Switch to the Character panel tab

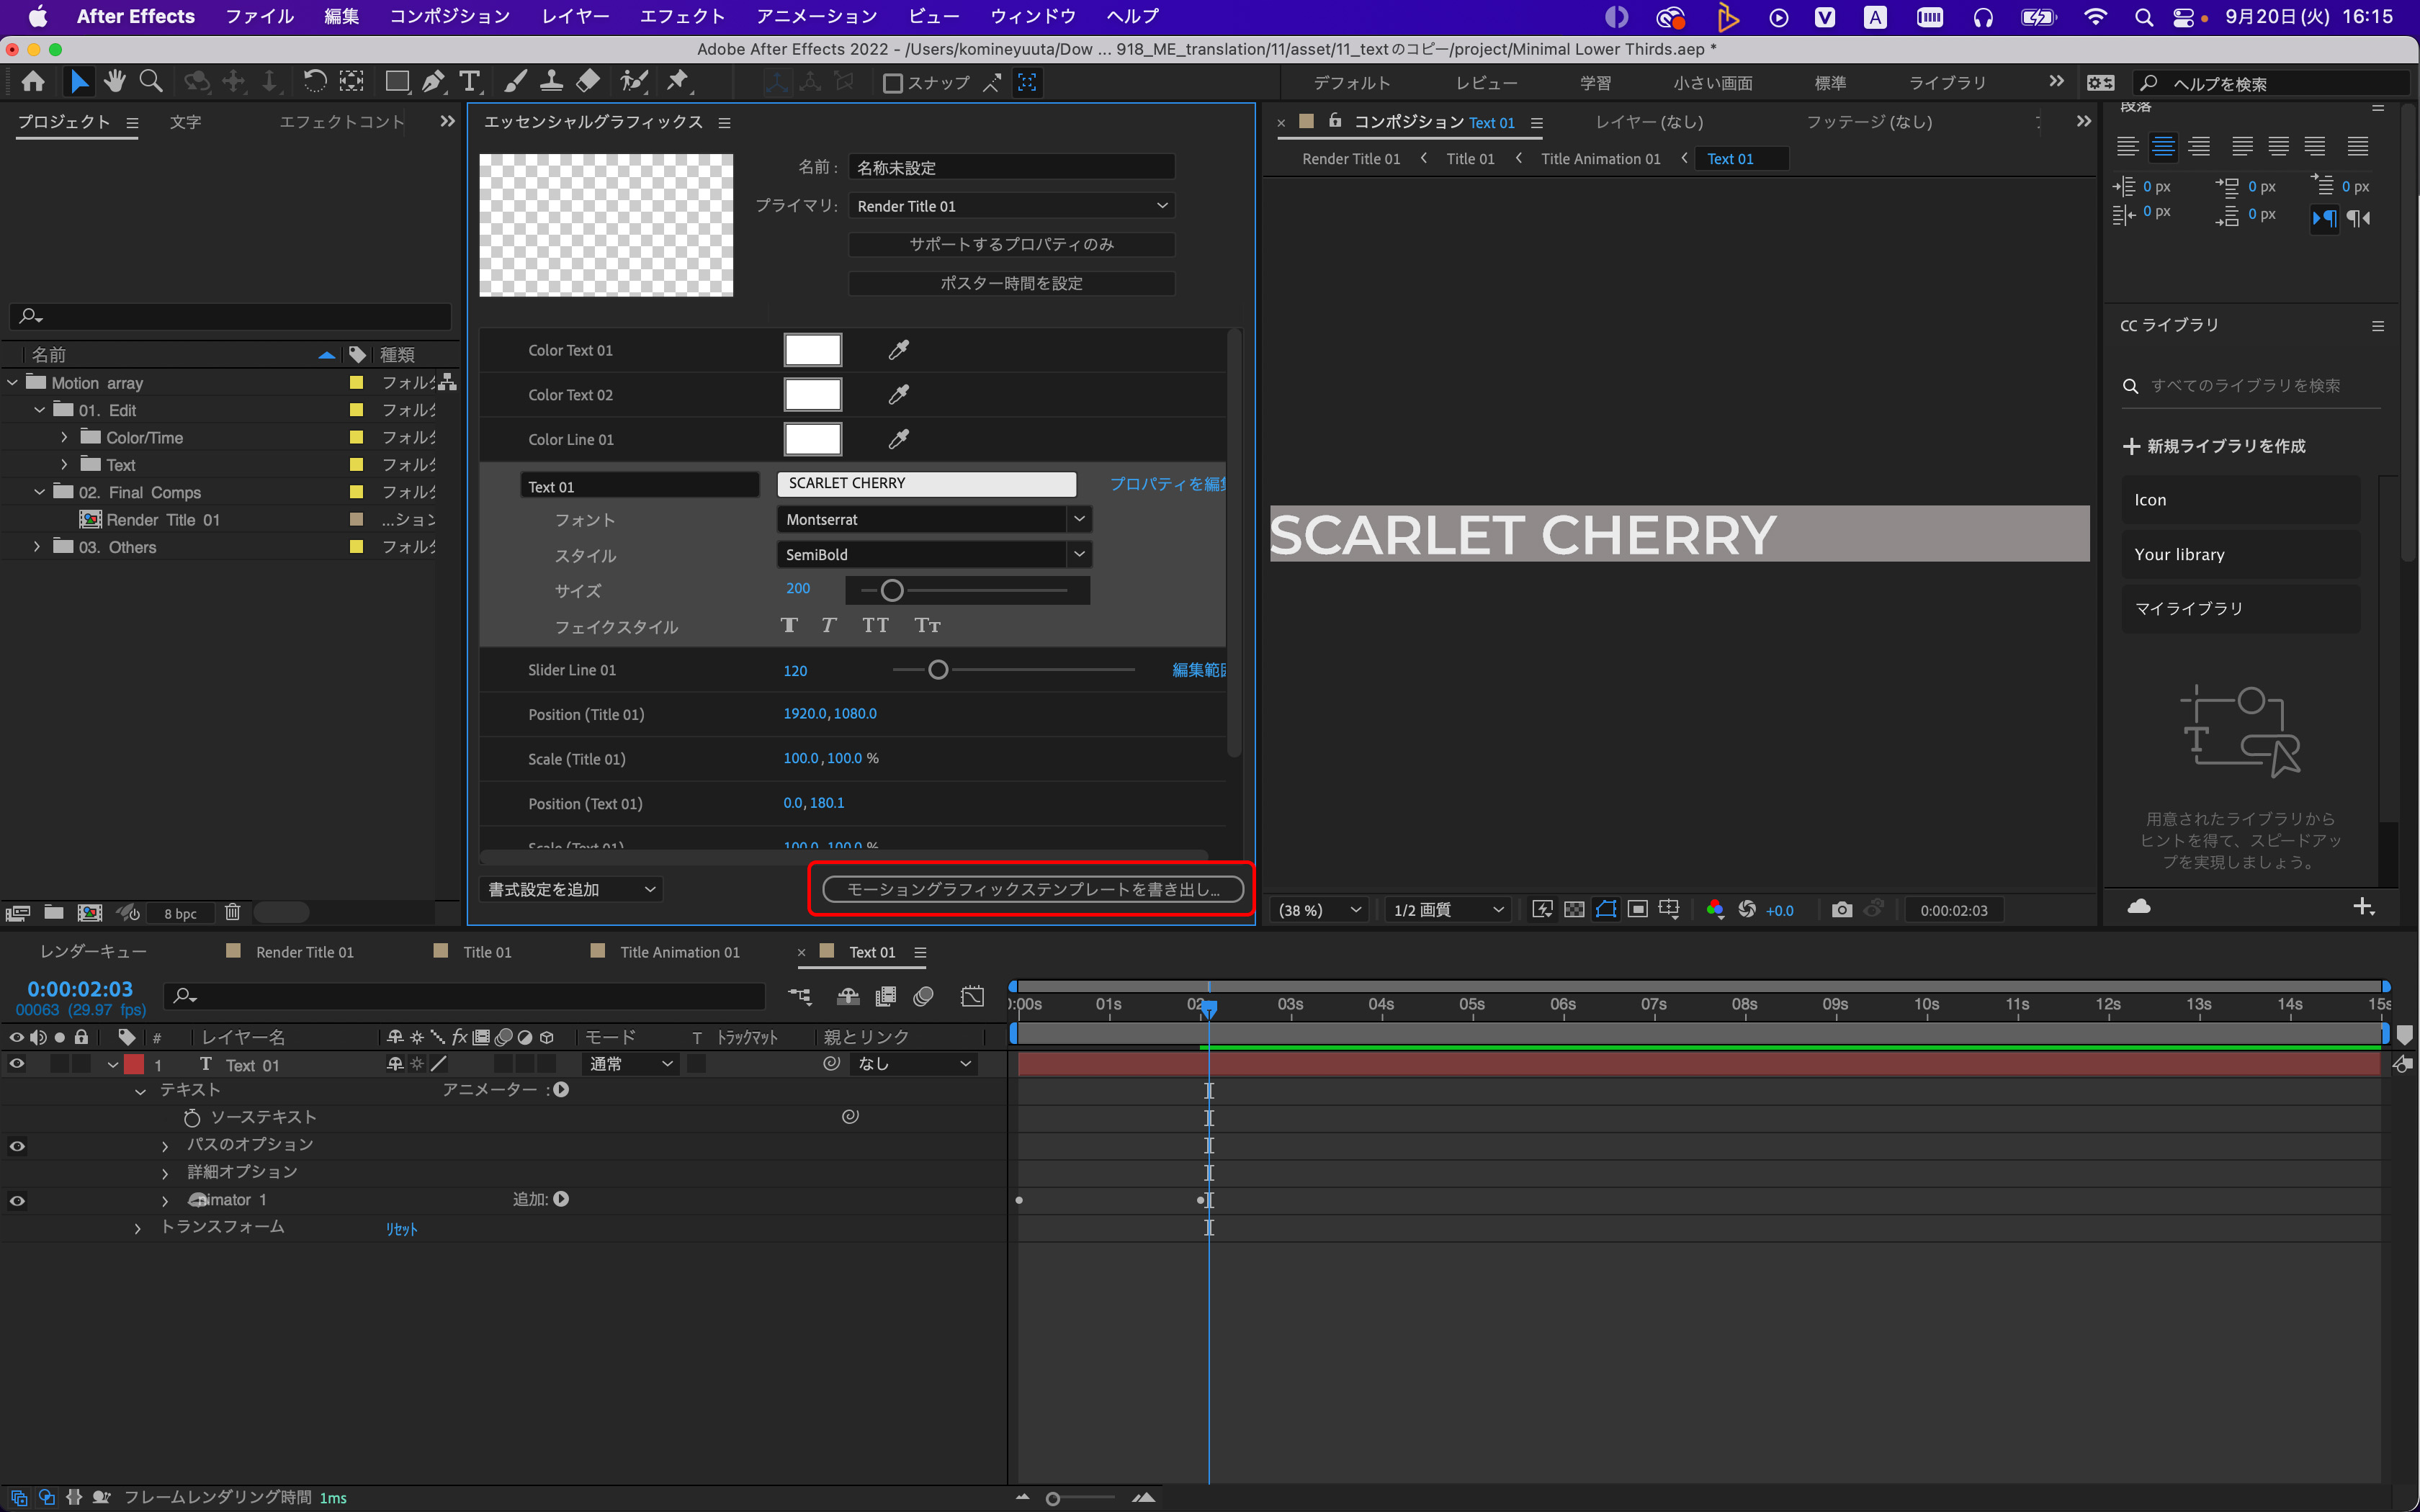[x=185, y=121]
